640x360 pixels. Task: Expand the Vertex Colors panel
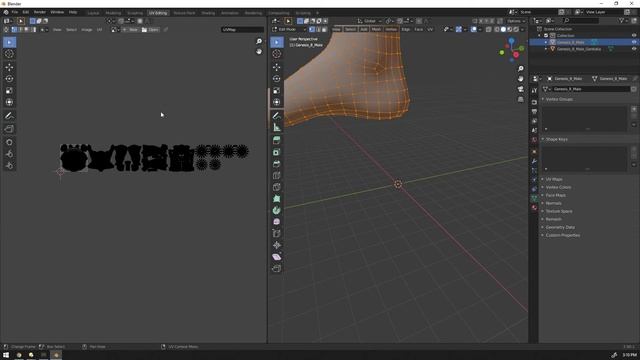[x=557, y=187]
